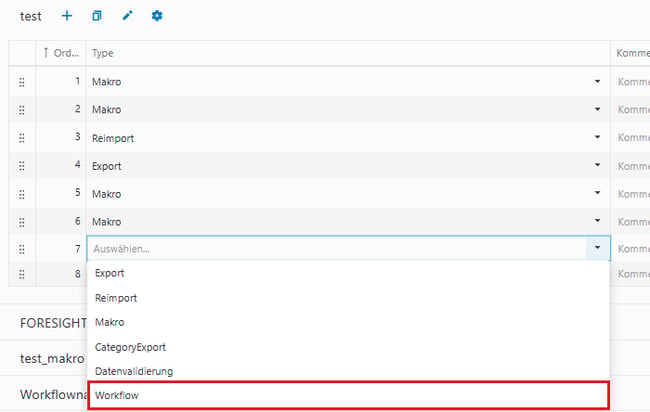Open the Type dropdown in row 1
650x412 pixels.
[597, 81]
